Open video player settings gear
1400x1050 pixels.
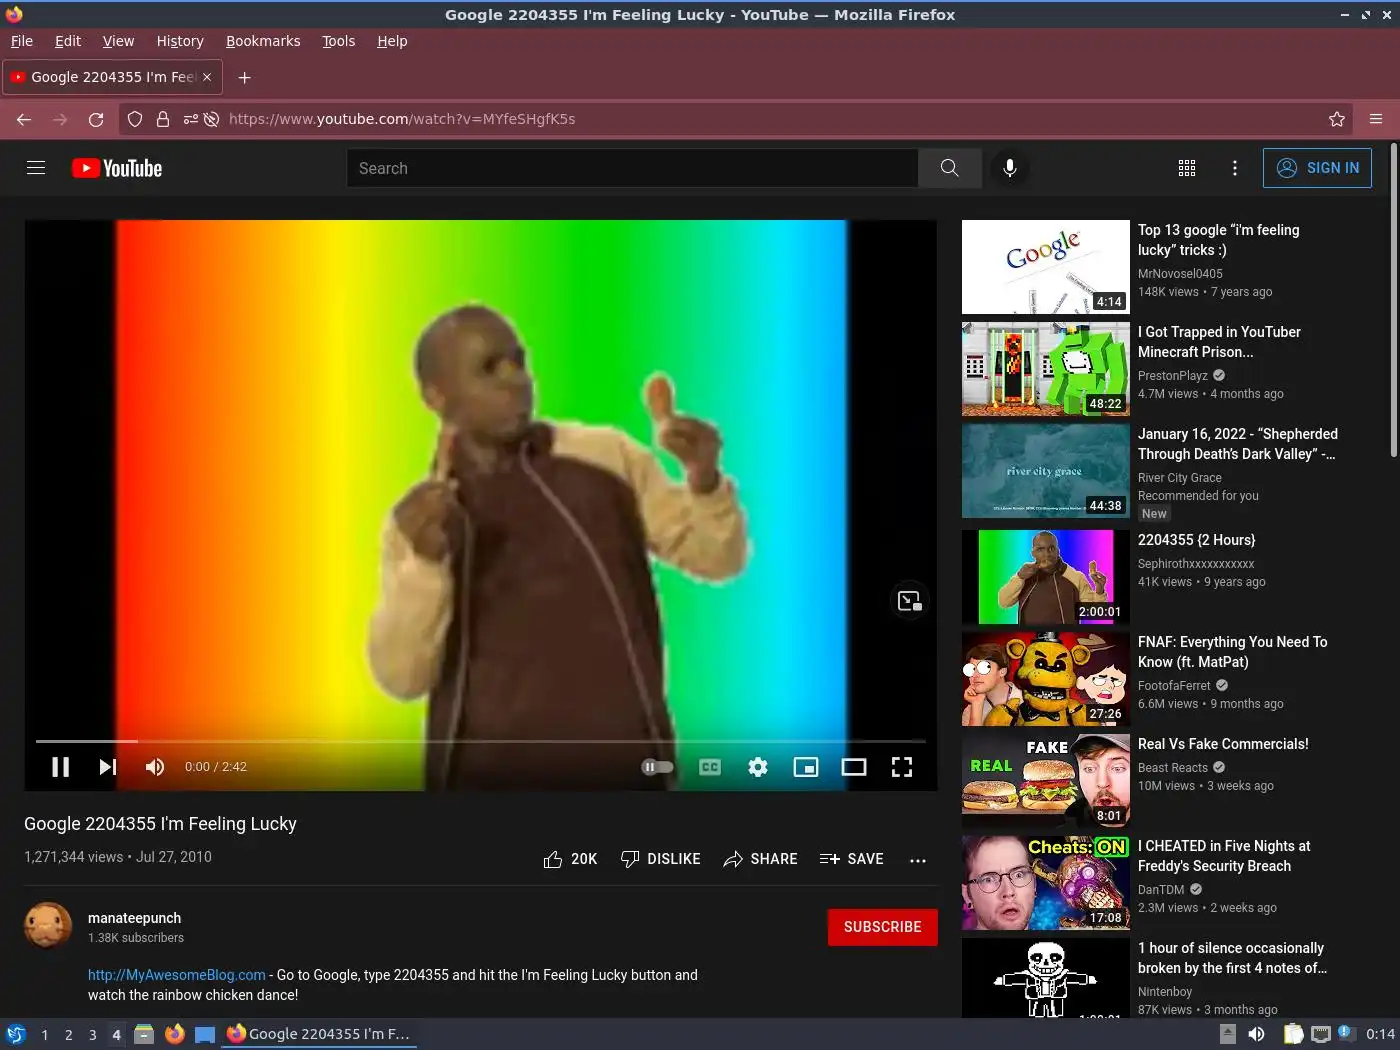(x=758, y=767)
